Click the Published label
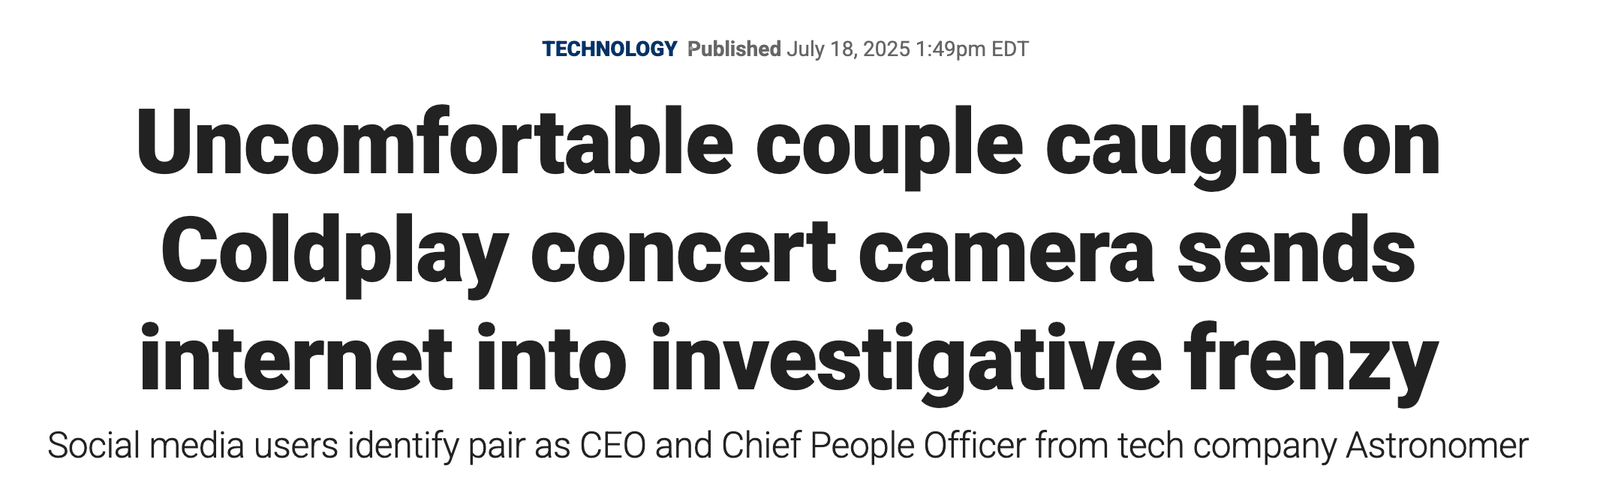Image resolution: width=1600 pixels, height=501 pixels. click(734, 48)
